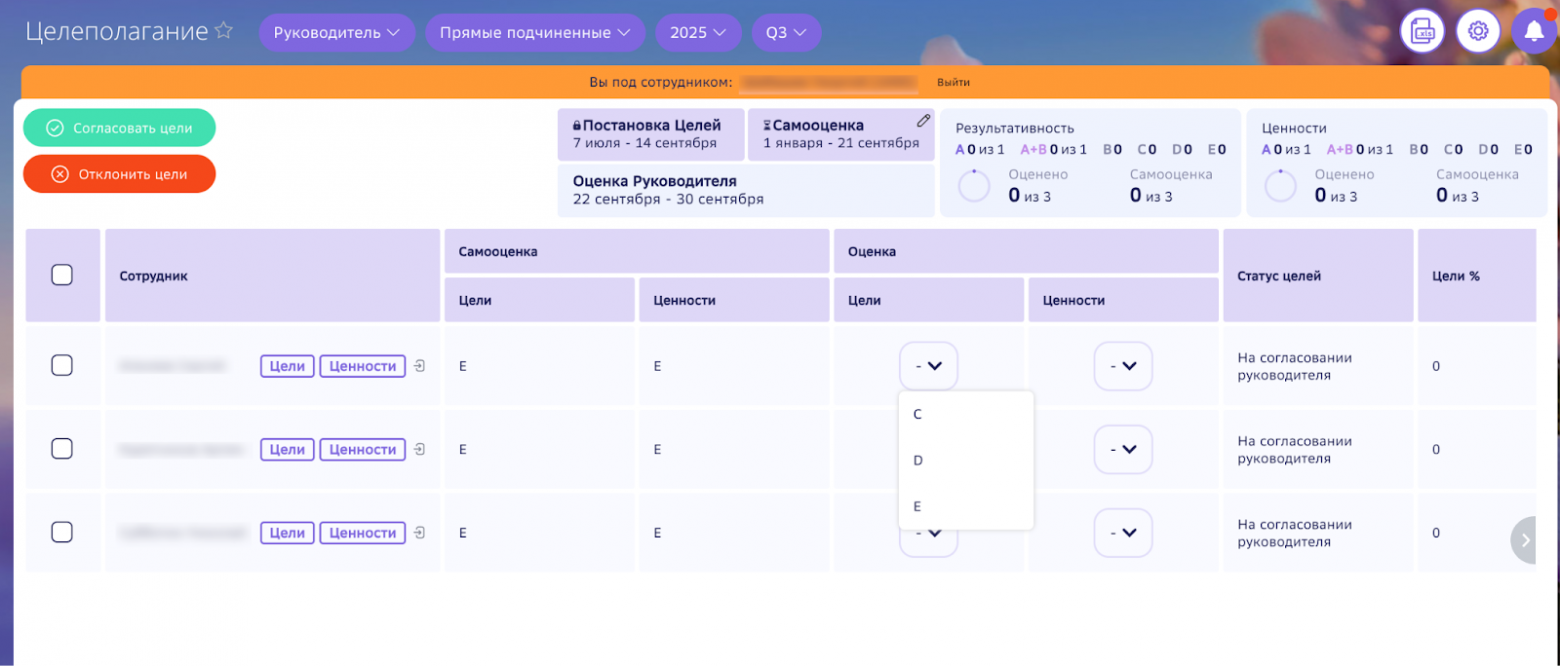1560x666 pixels.
Task: Check the first employee row checkbox
Action: pos(62,366)
